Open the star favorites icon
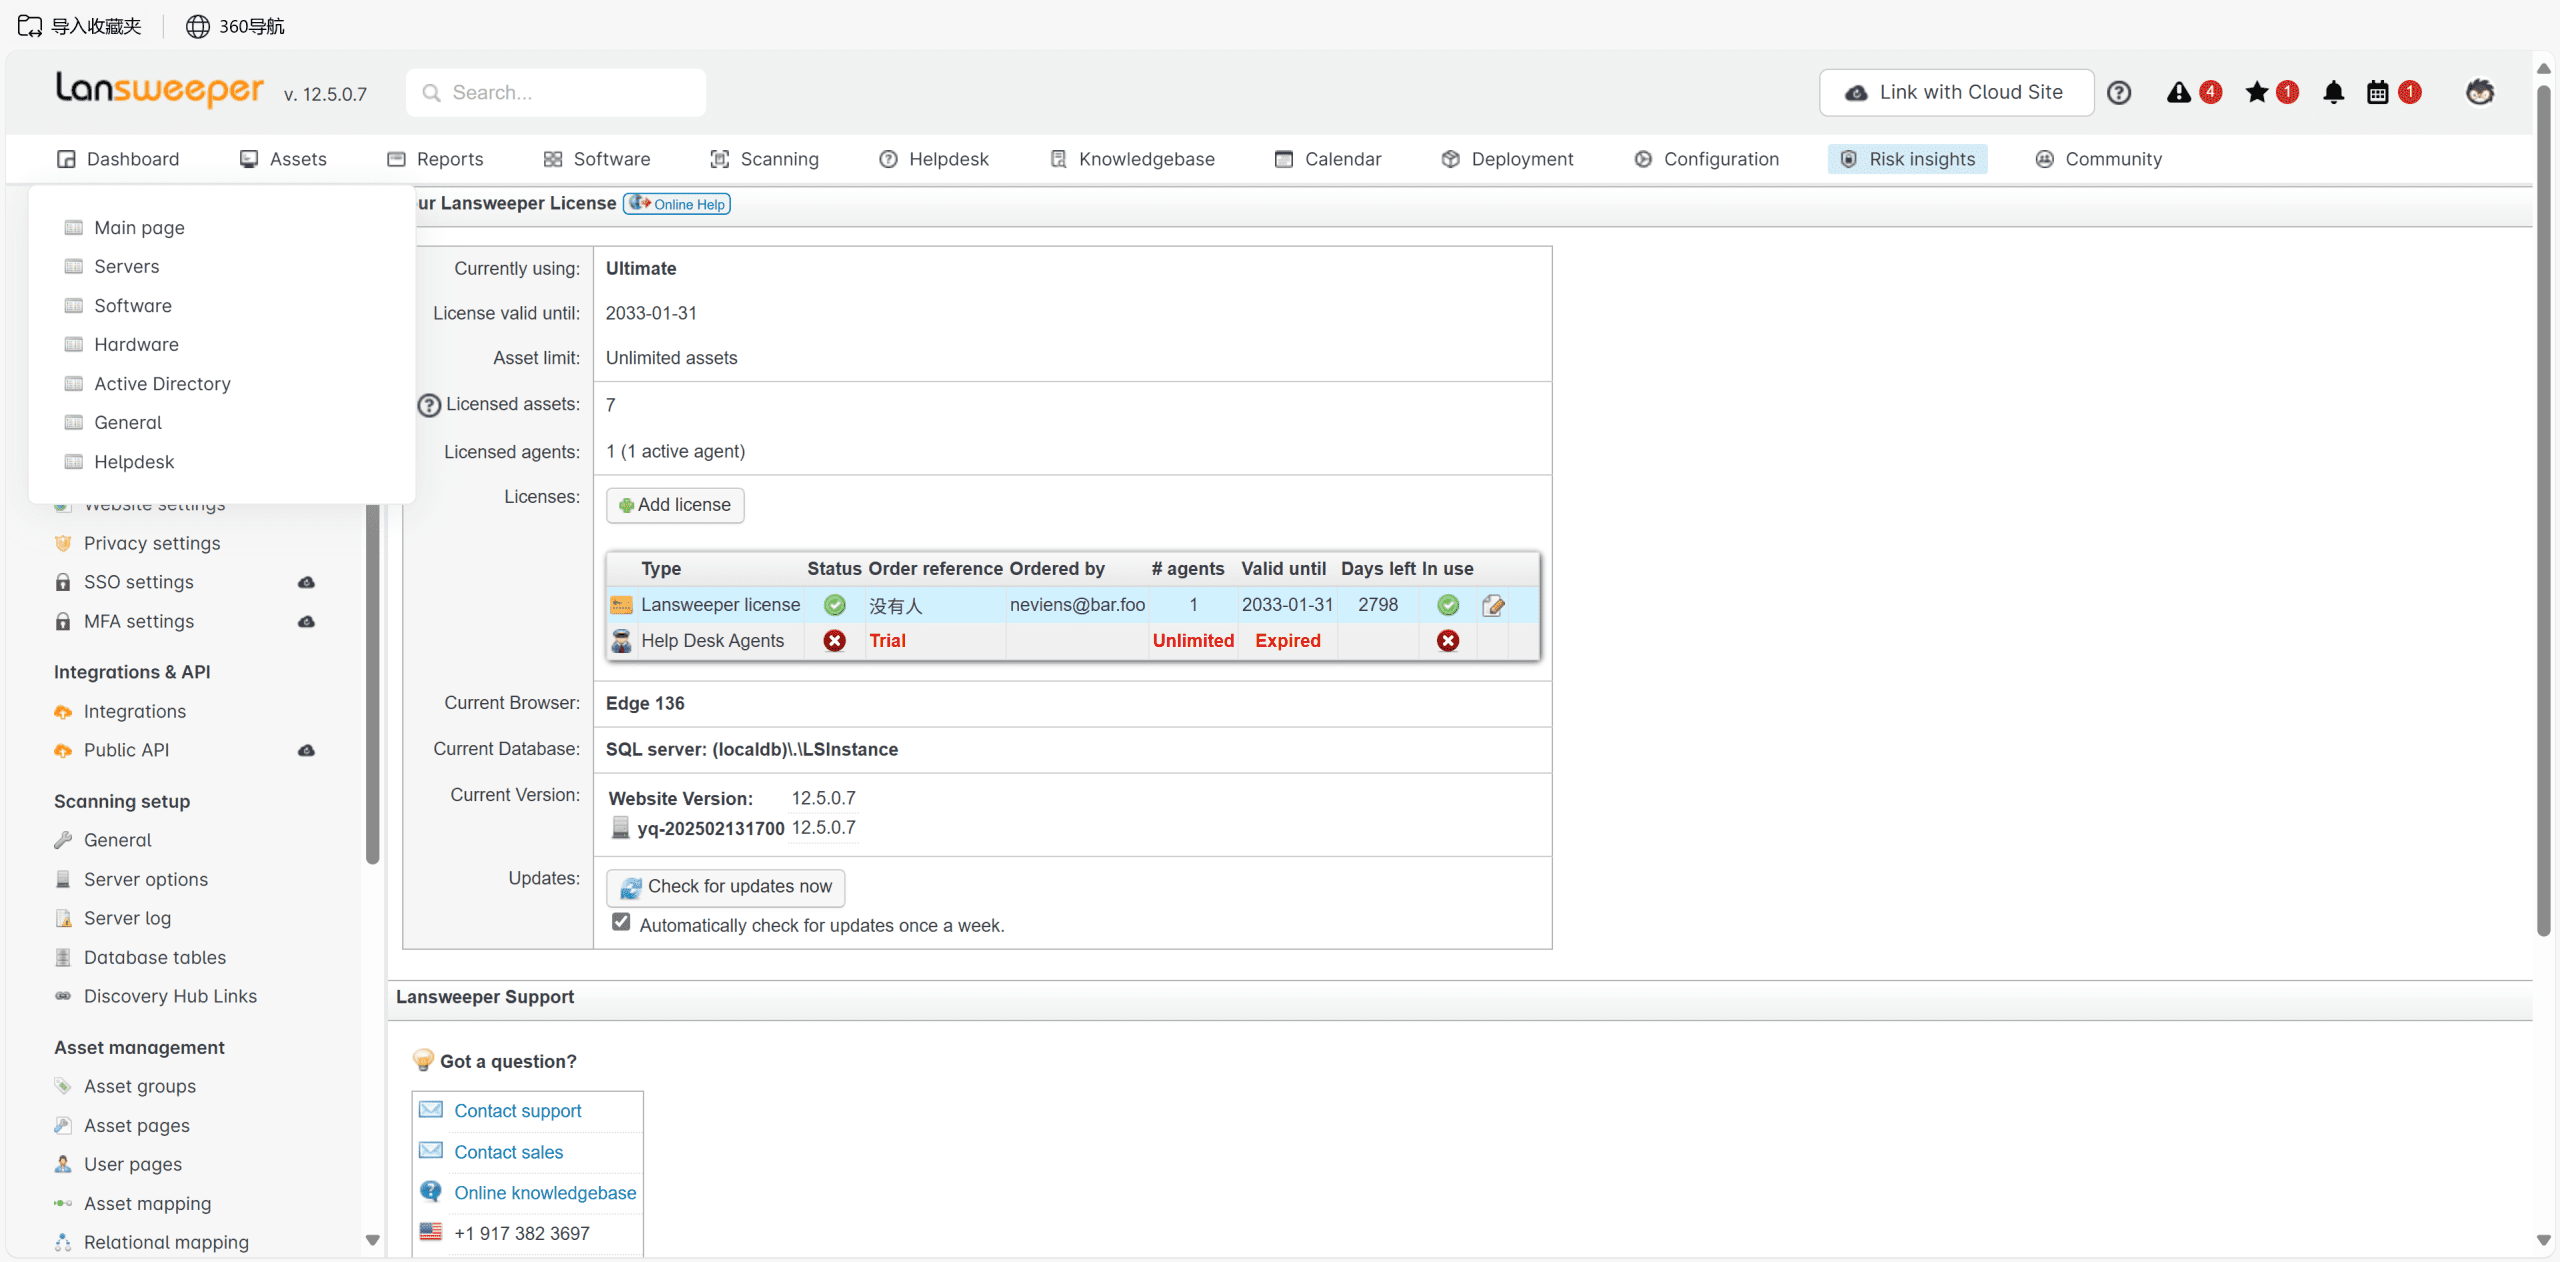This screenshot has width=2560, height=1262. 2257,93
